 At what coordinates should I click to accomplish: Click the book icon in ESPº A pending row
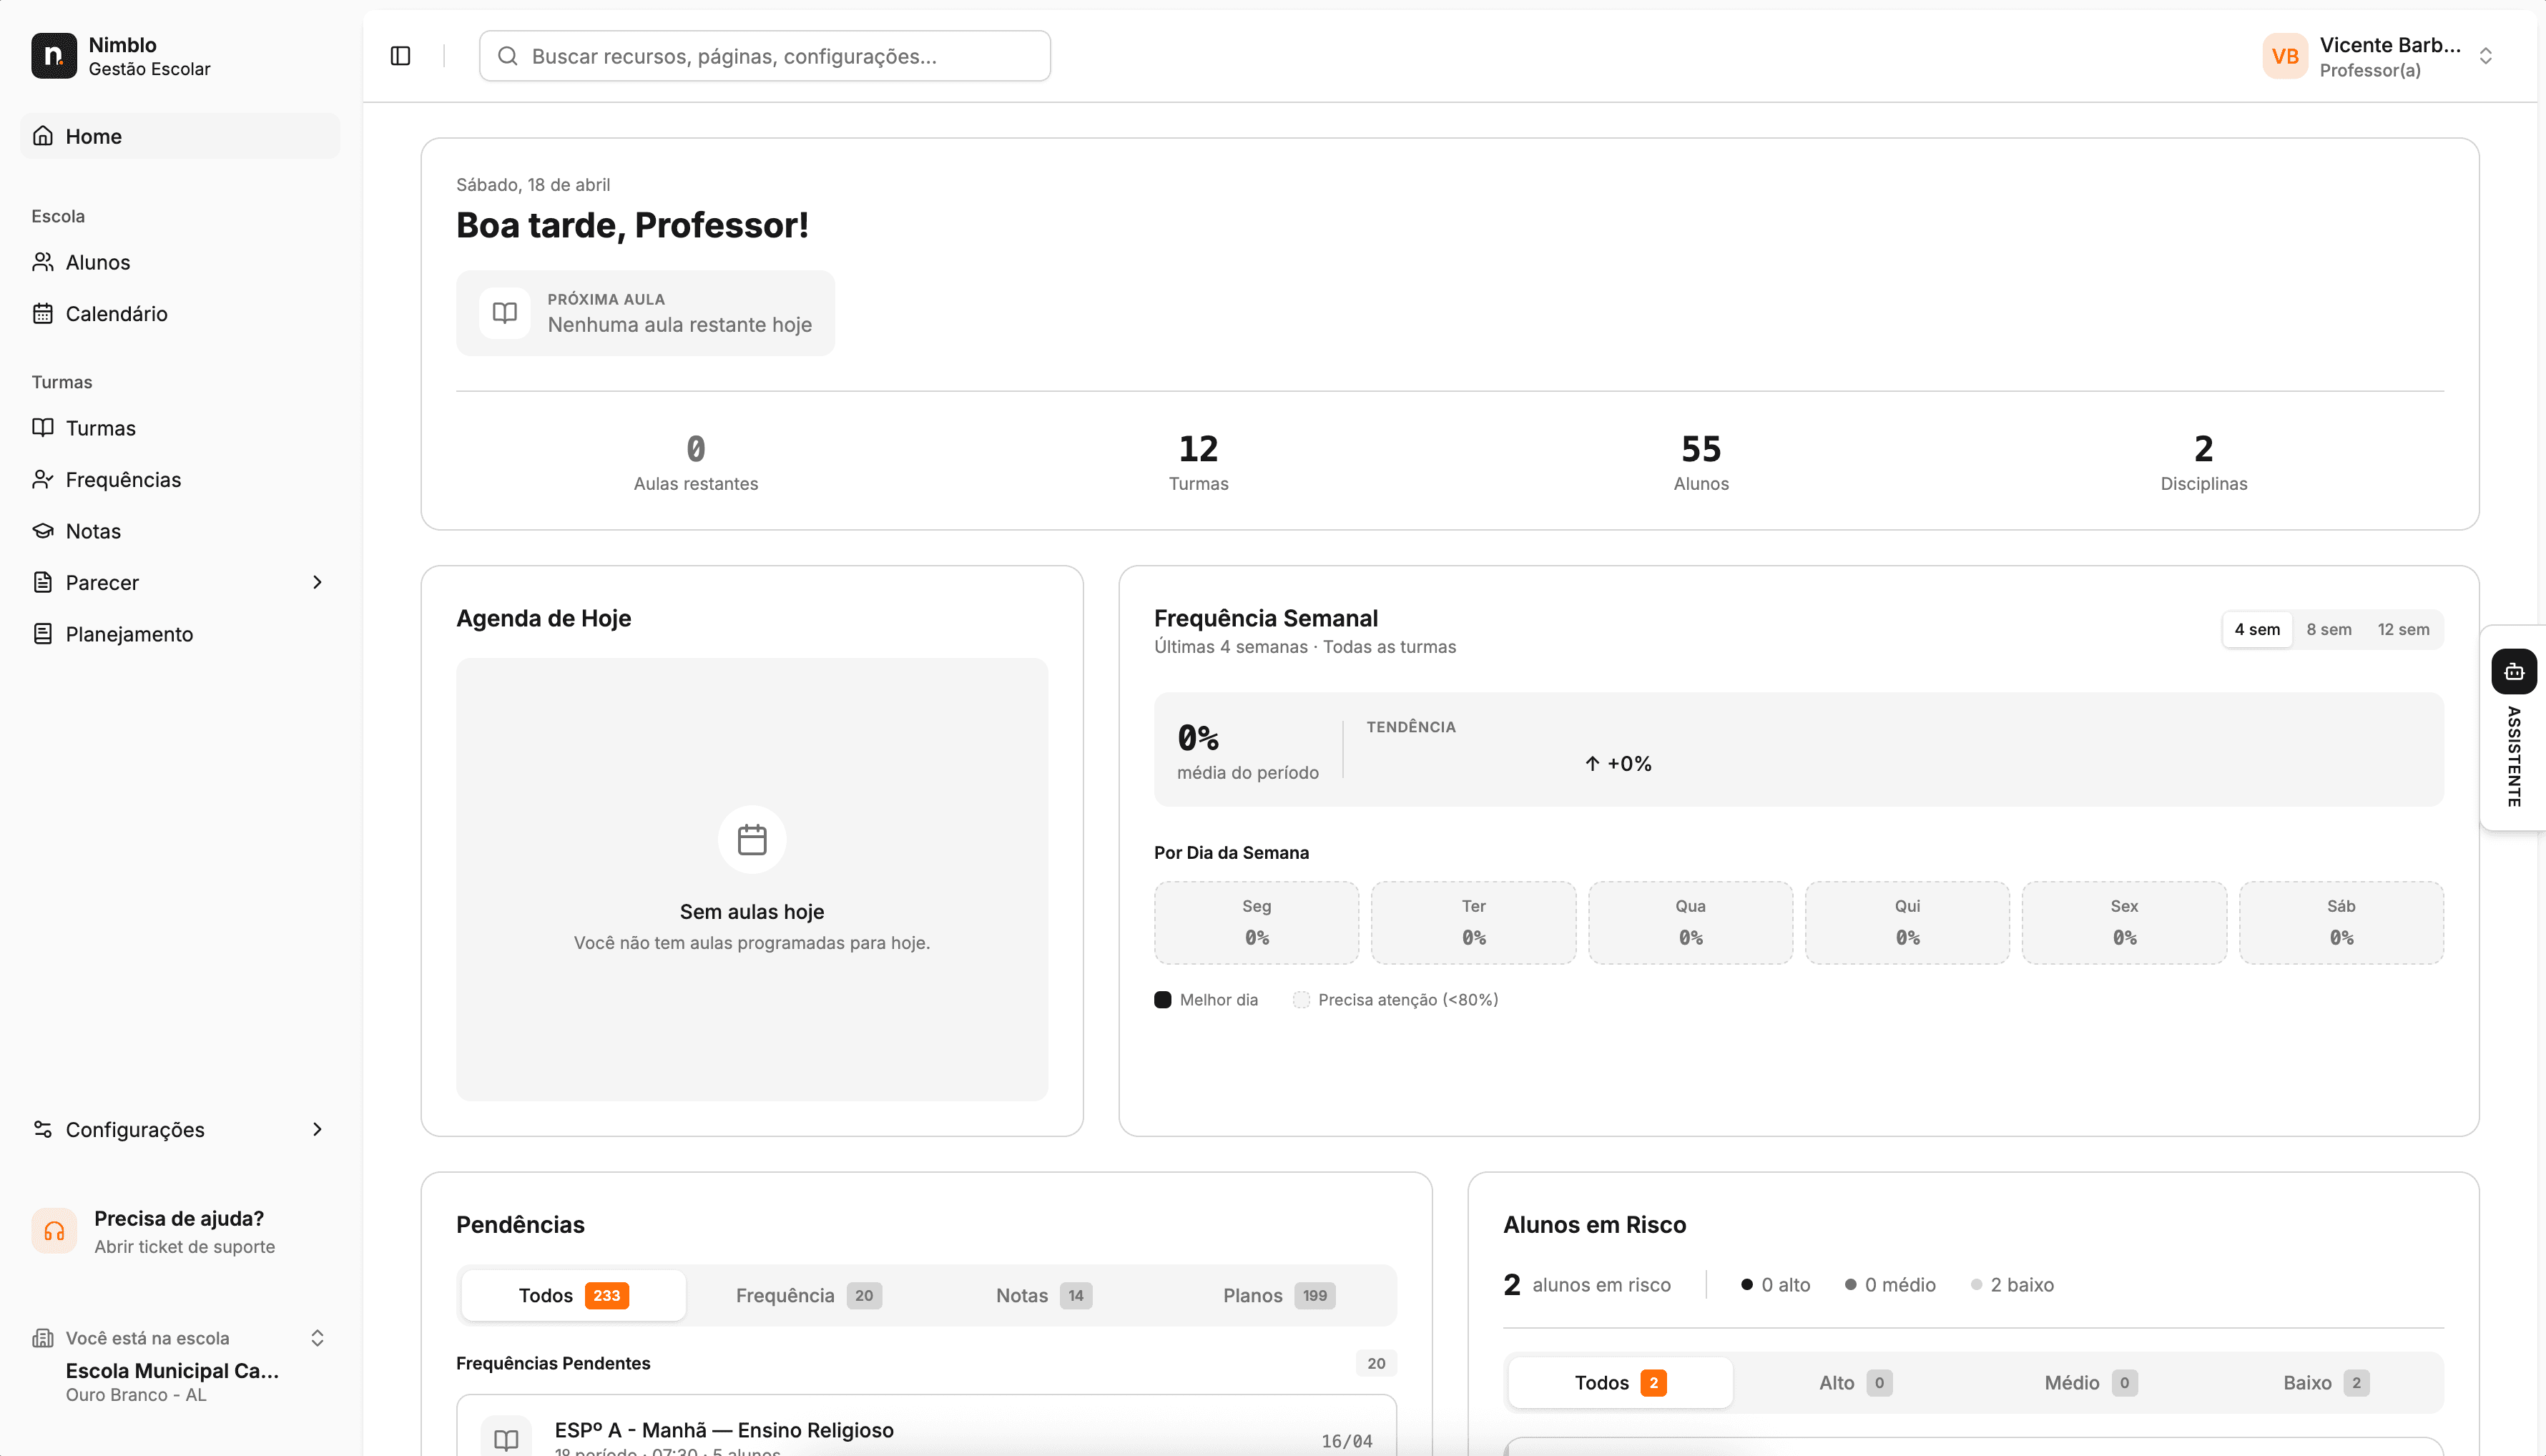point(506,1440)
